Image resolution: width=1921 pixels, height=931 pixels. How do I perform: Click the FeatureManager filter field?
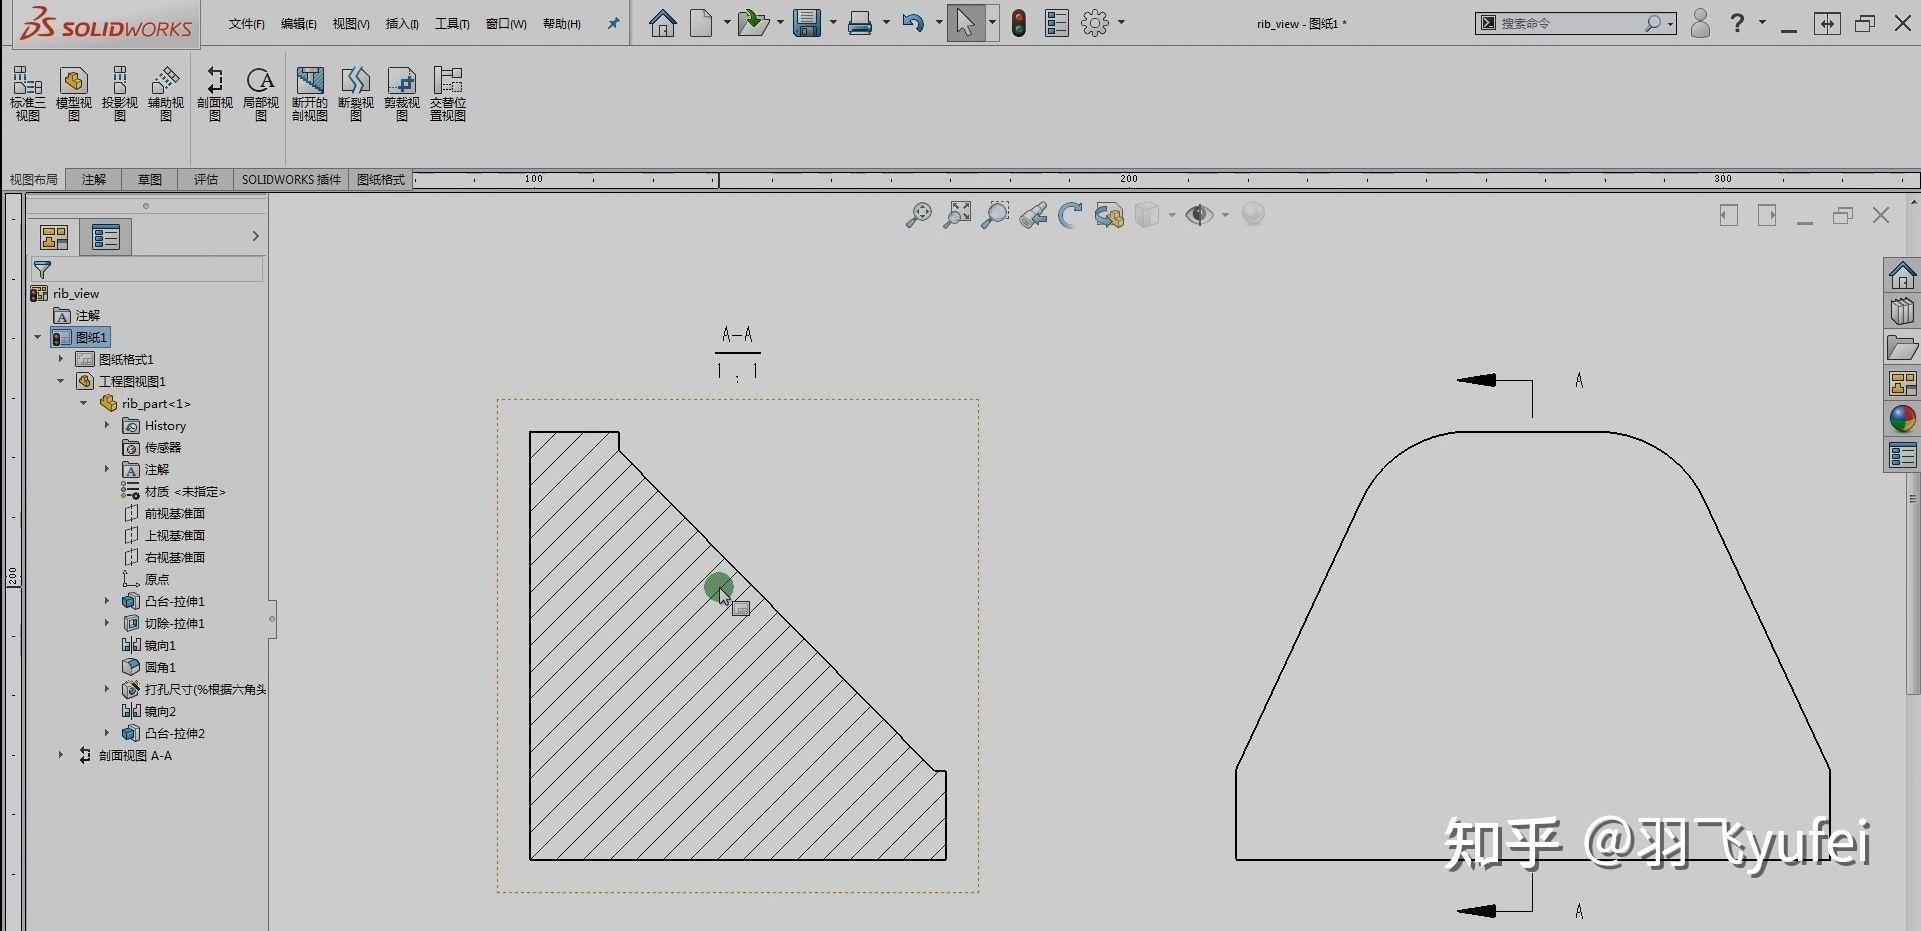(x=148, y=269)
